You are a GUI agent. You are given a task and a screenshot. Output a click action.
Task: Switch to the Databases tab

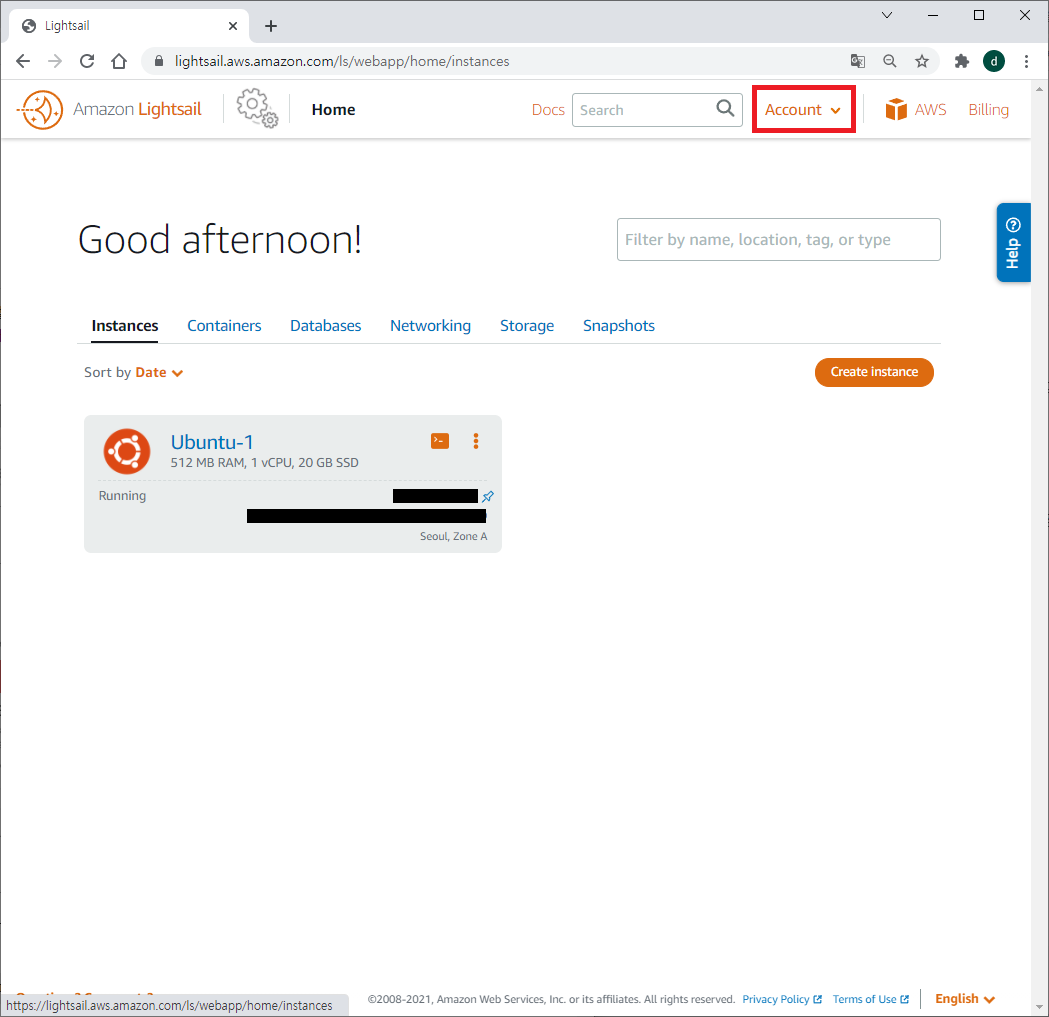pyautogui.click(x=325, y=326)
